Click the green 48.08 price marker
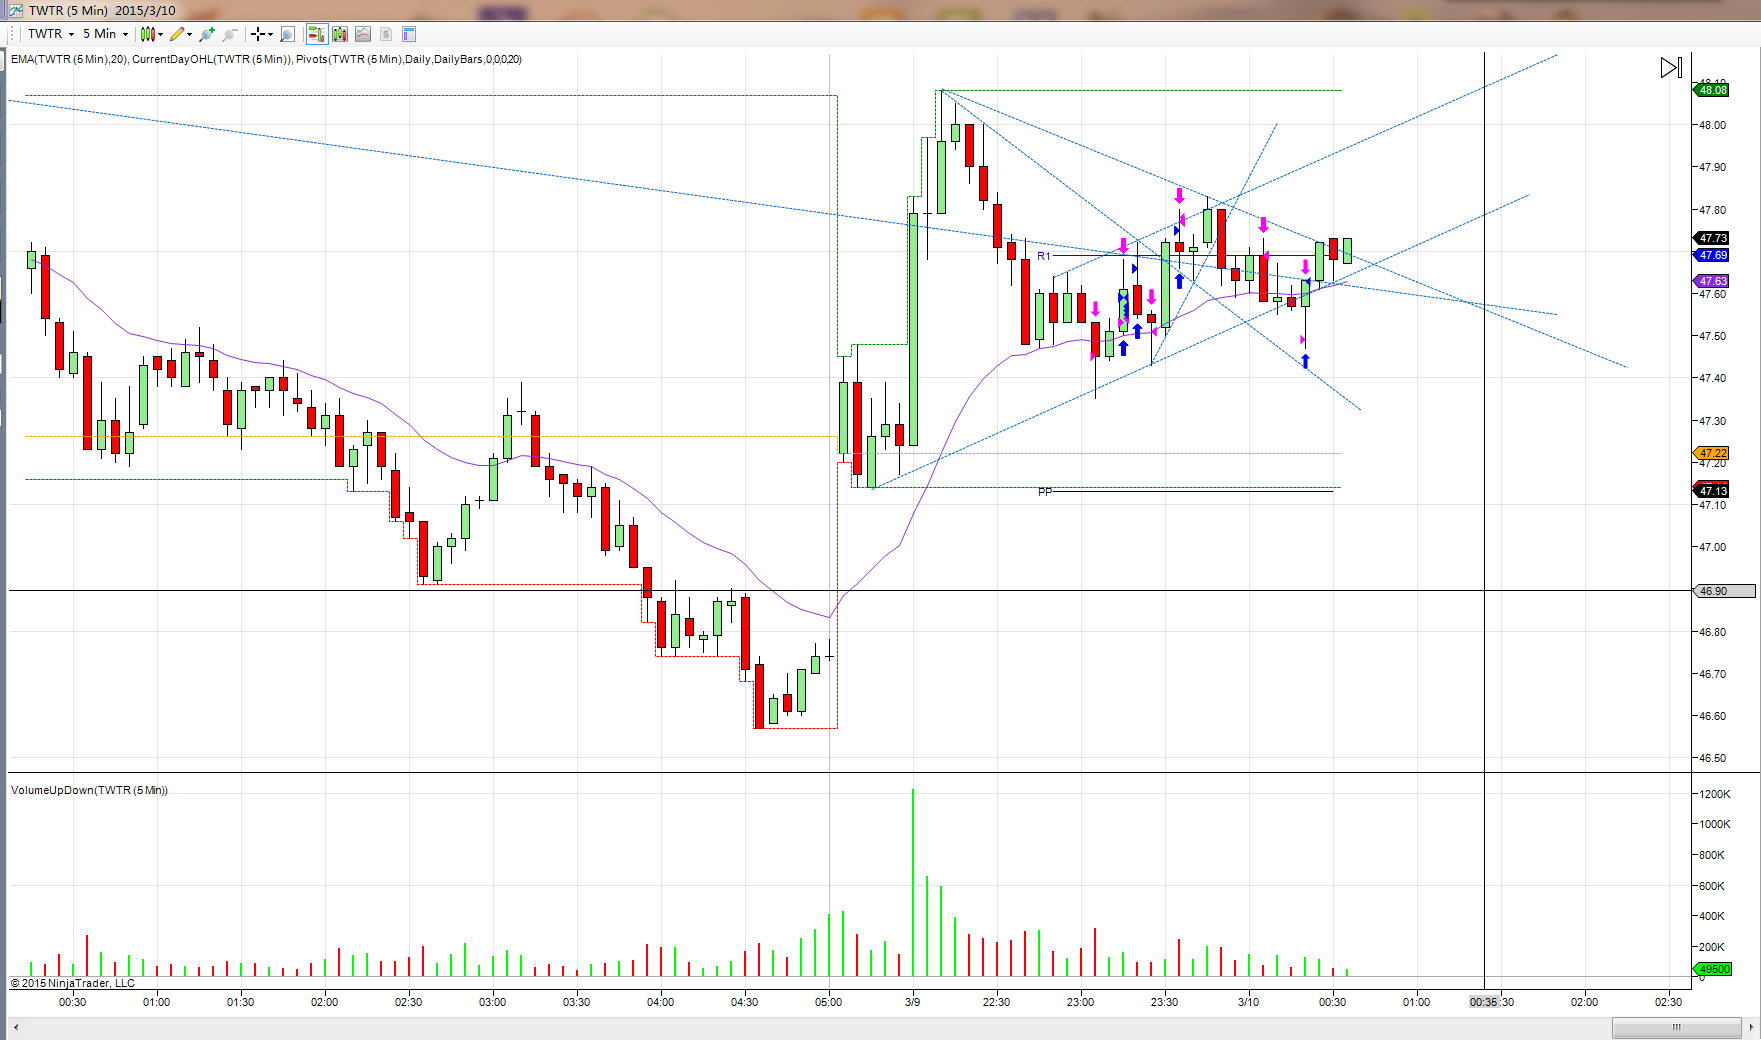 [1712, 90]
